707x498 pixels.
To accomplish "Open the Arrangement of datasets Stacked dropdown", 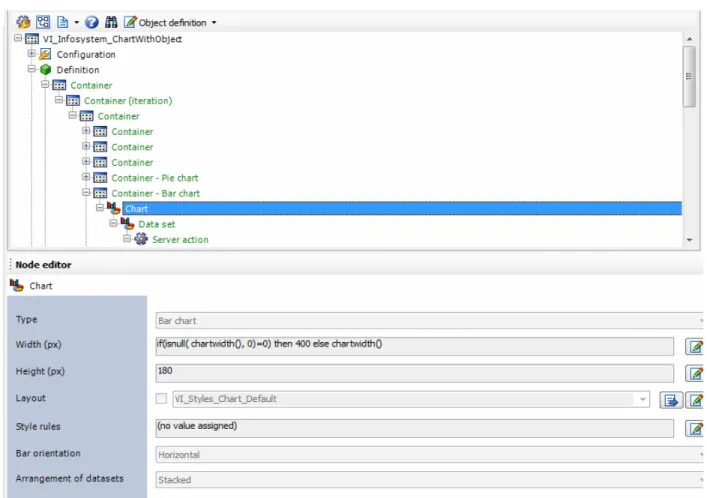I will 429,480.
